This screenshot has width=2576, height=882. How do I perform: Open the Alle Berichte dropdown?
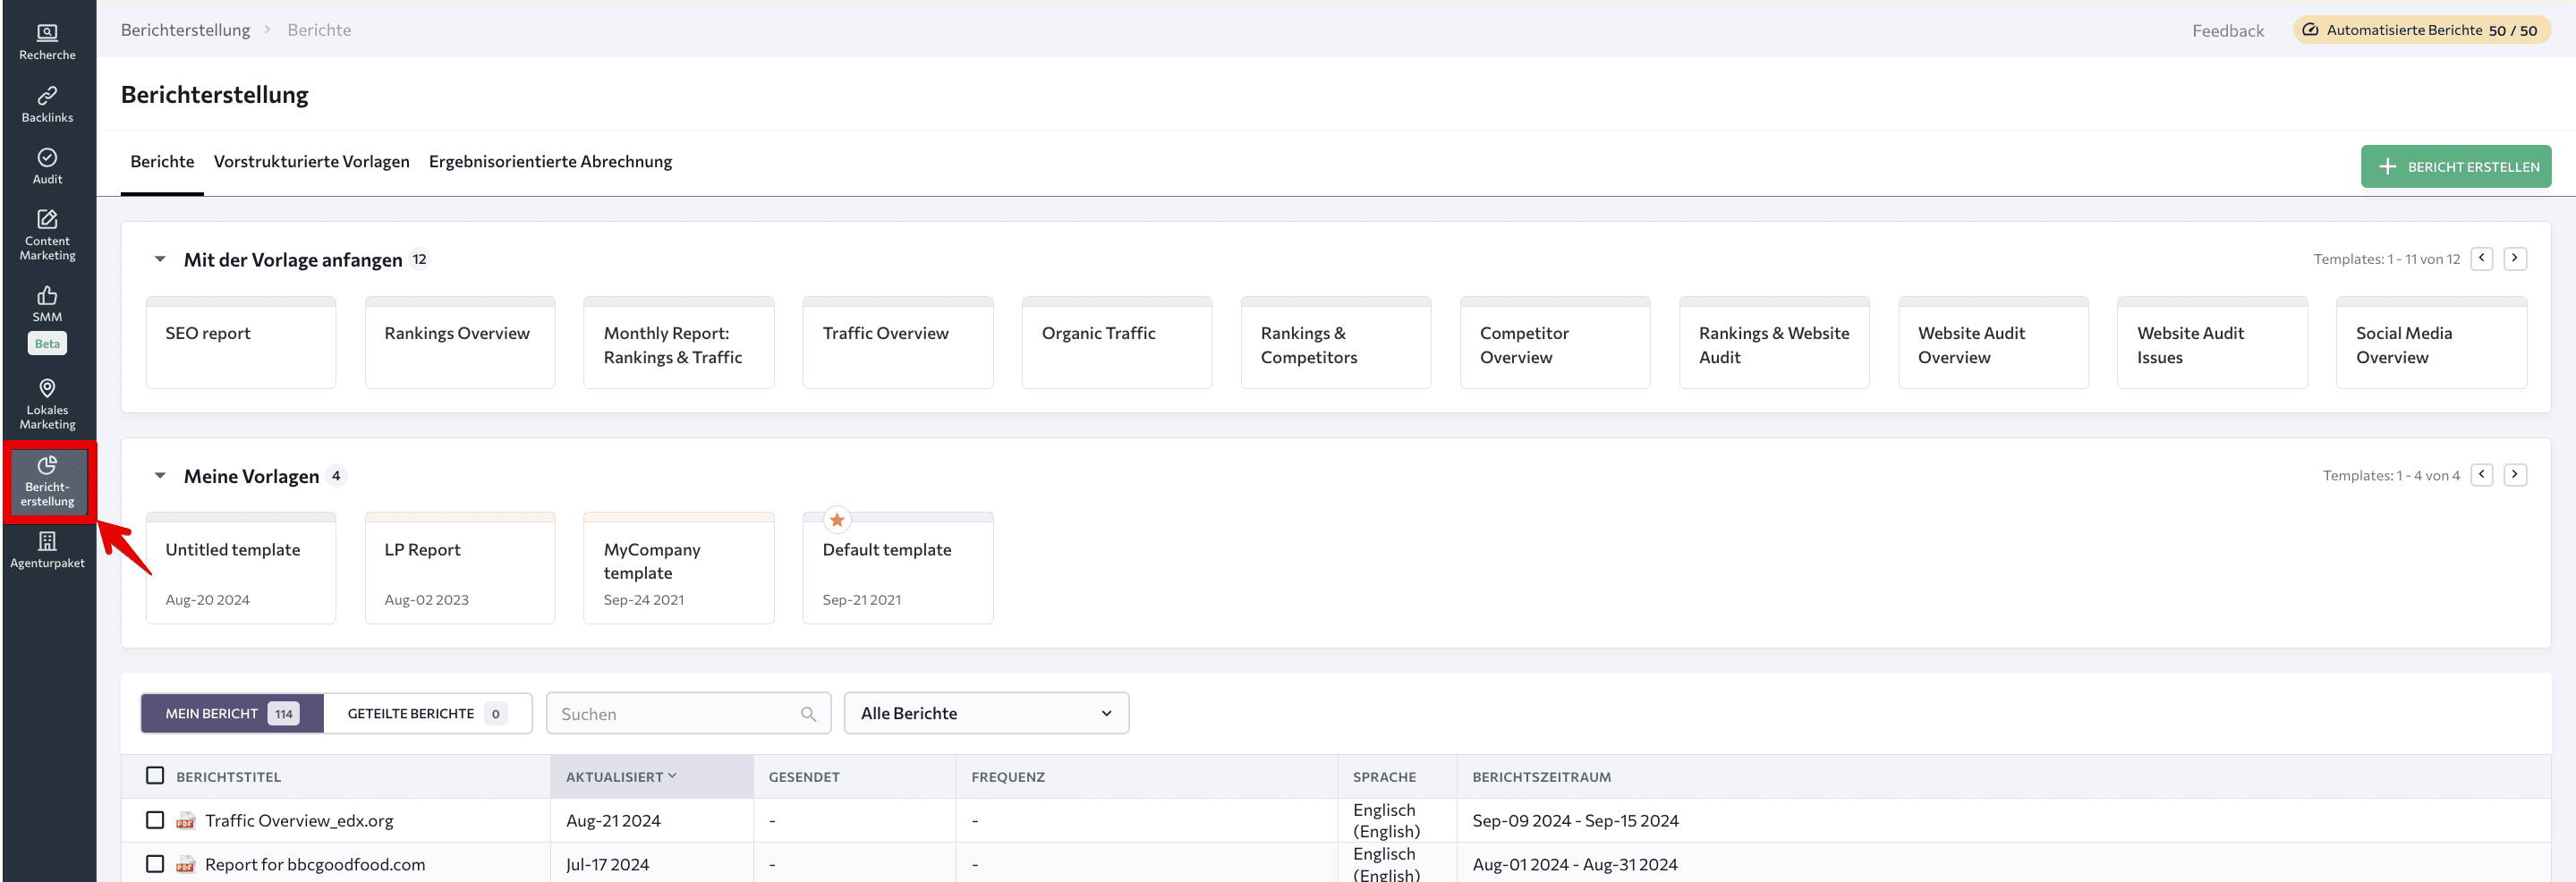(986, 713)
